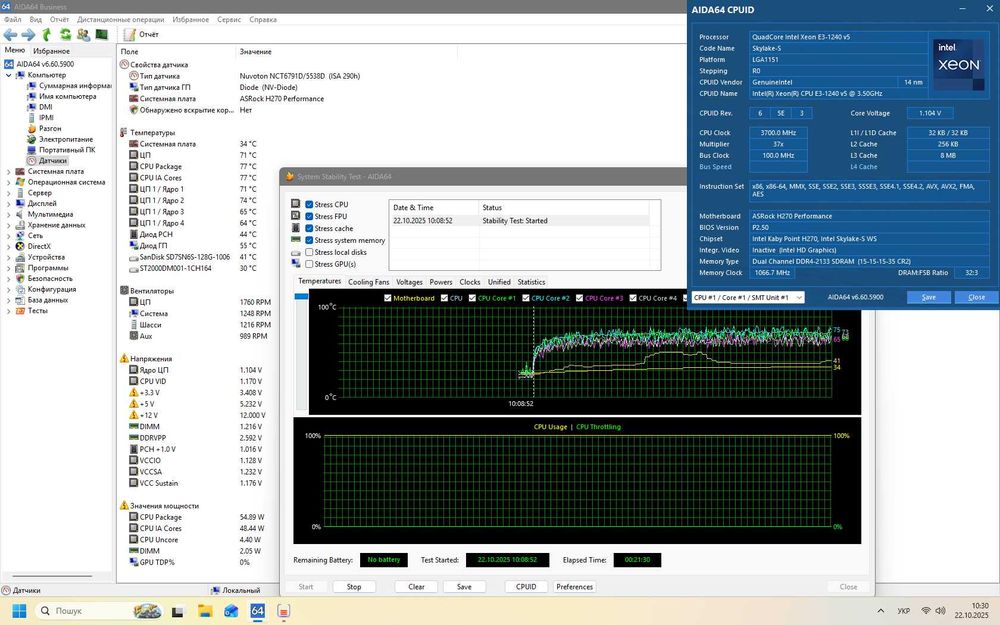1000x625 pixels.
Task: Open Справка menu
Action: click(263, 19)
